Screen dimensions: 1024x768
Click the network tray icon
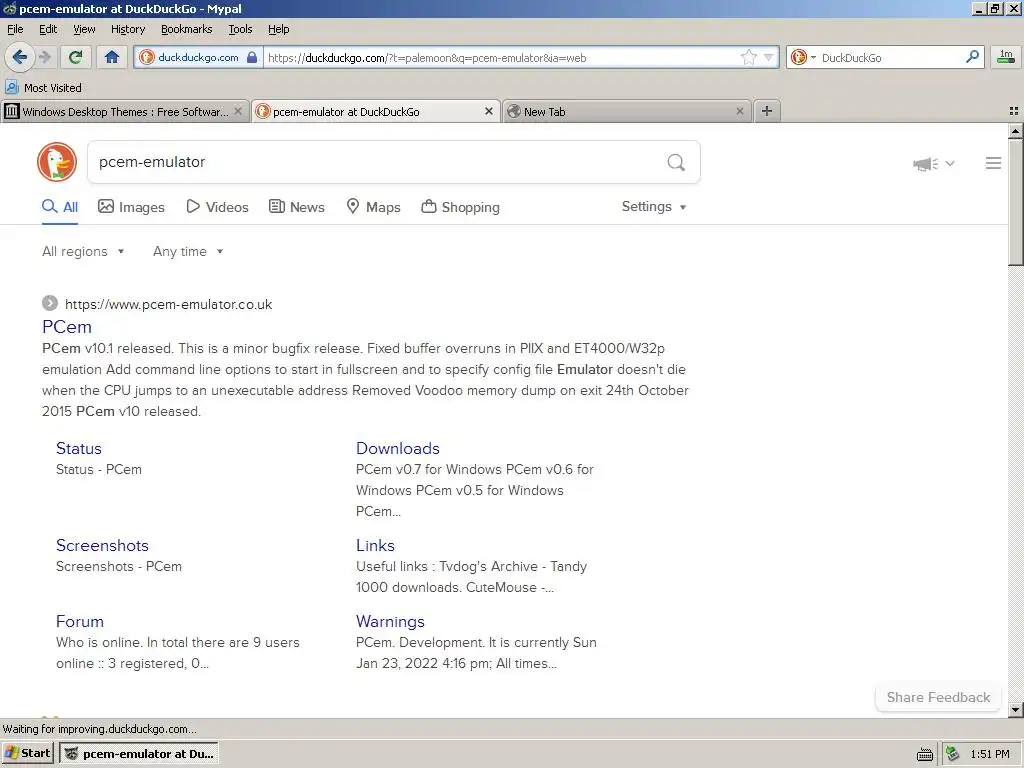coord(953,754)
